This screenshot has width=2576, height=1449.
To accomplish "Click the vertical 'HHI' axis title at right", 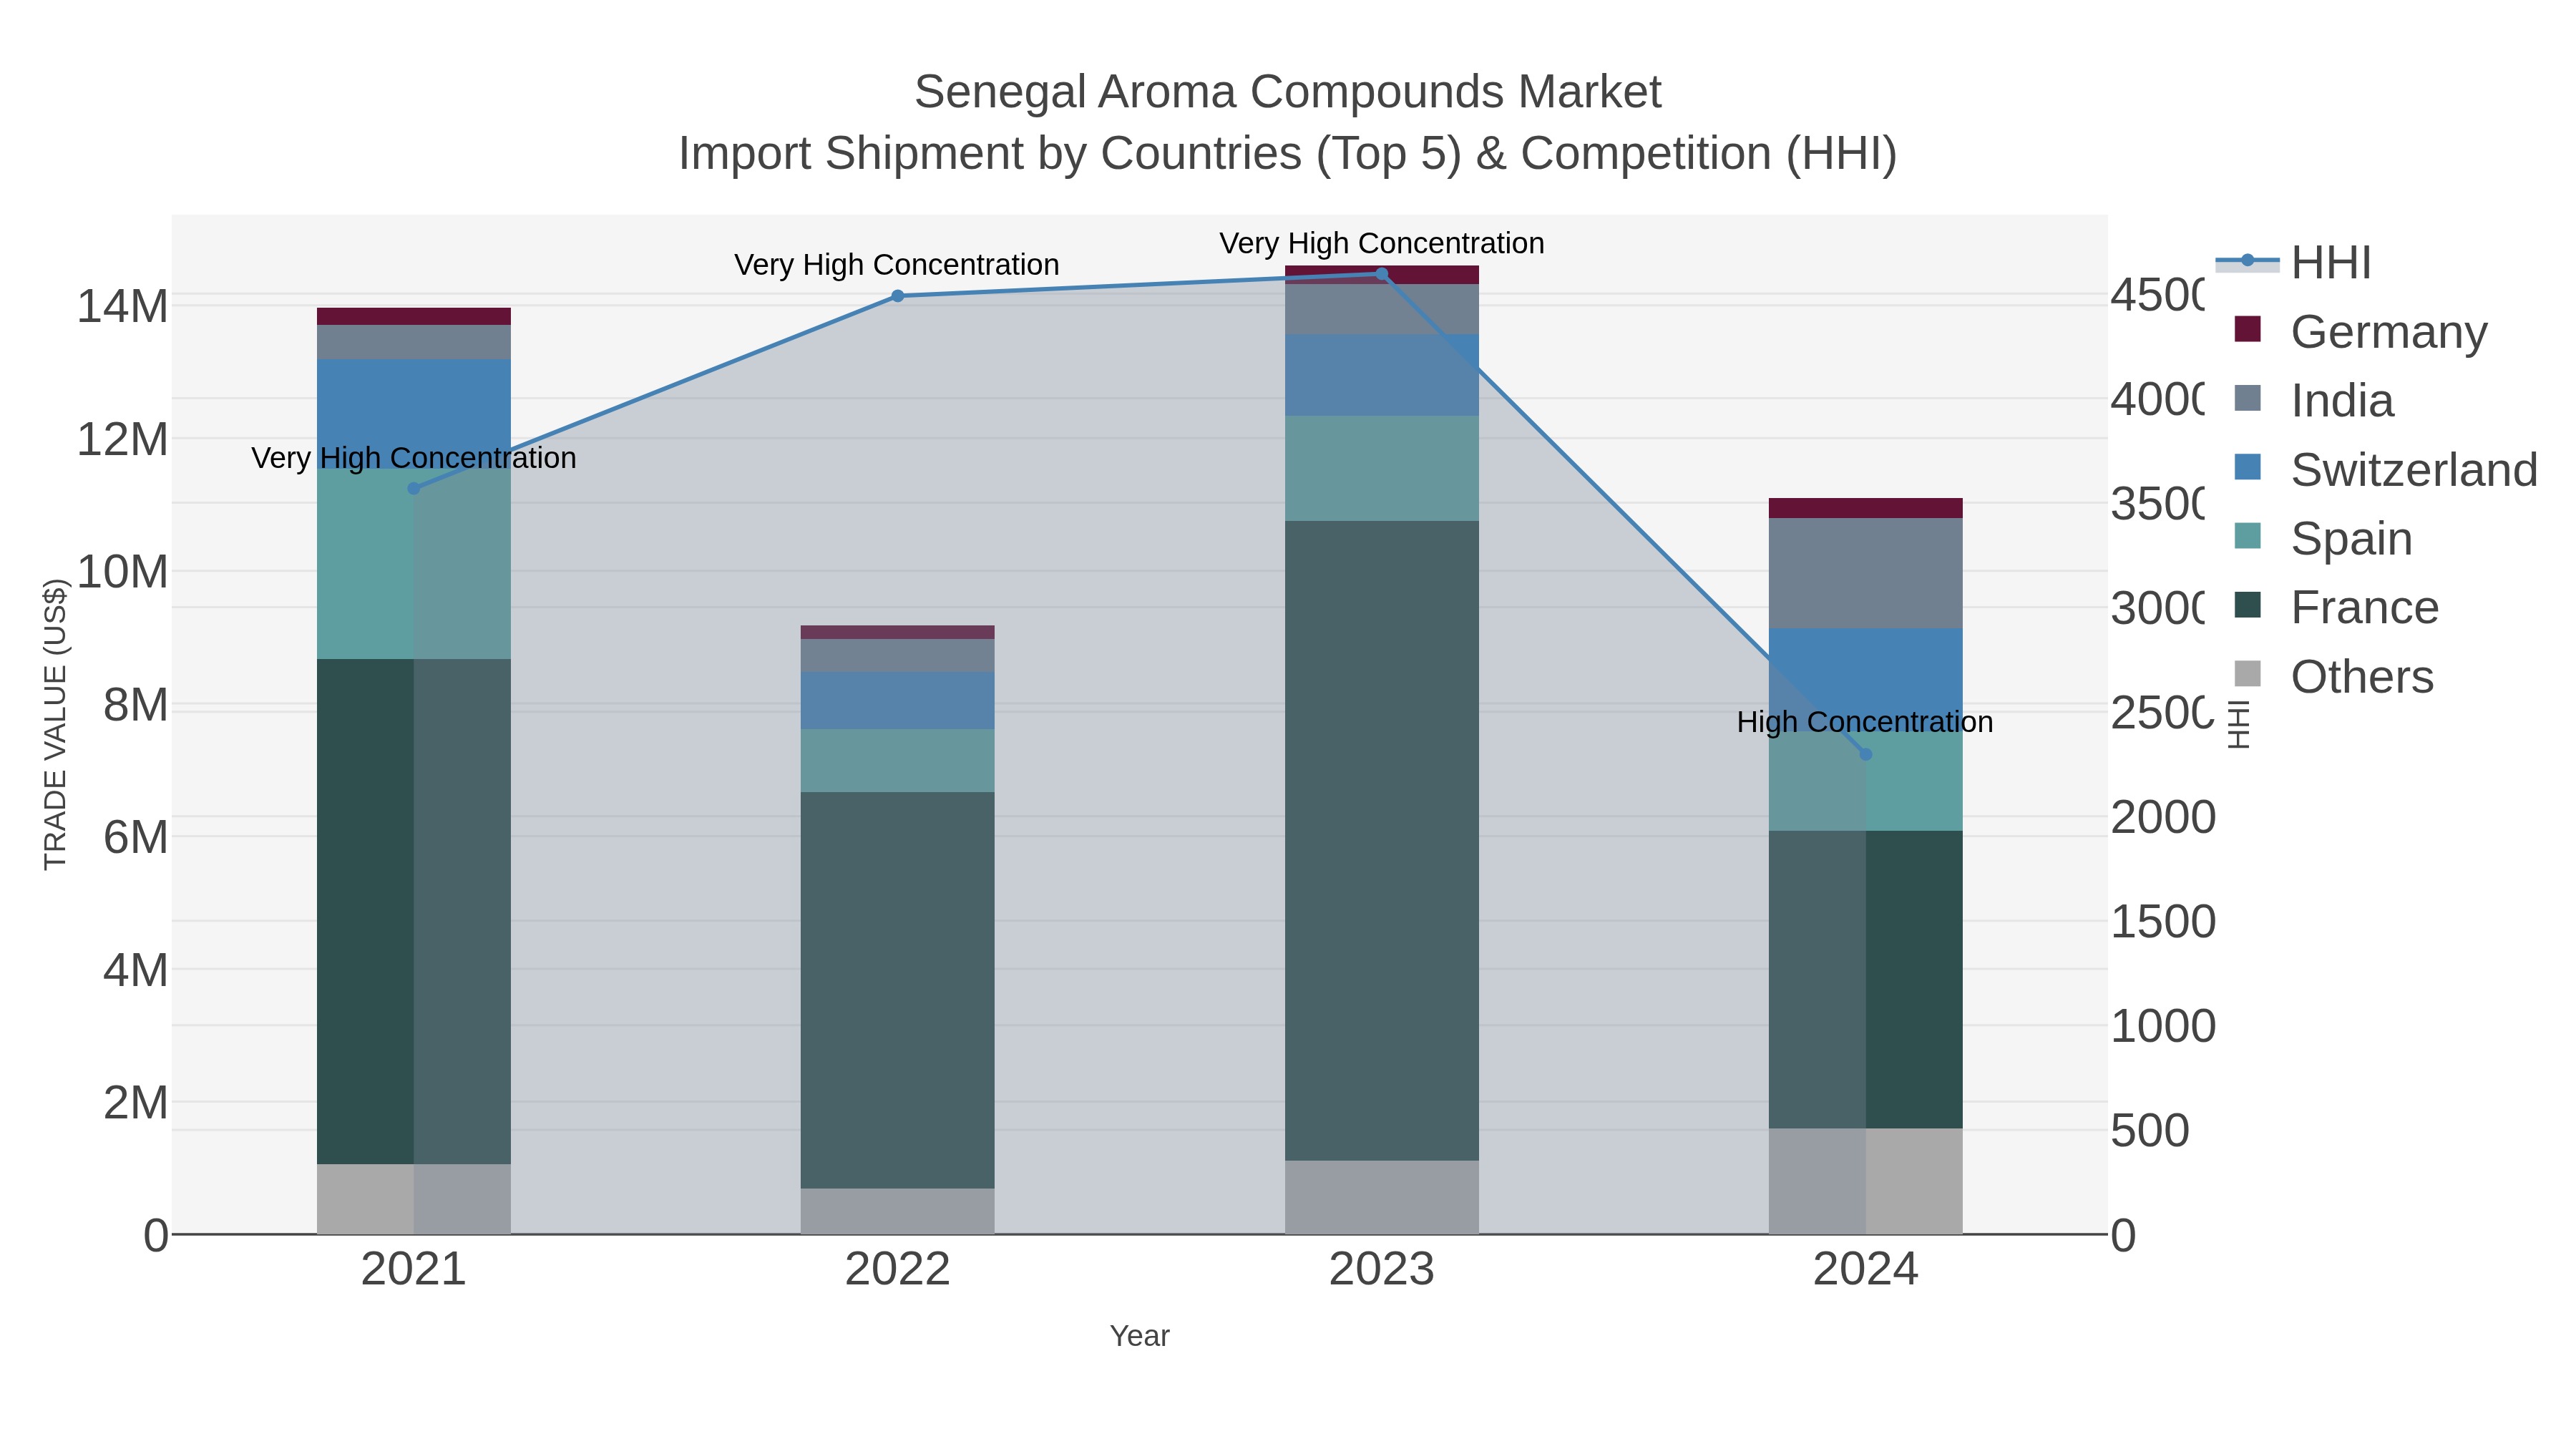I will click(x=2239, y=725).
